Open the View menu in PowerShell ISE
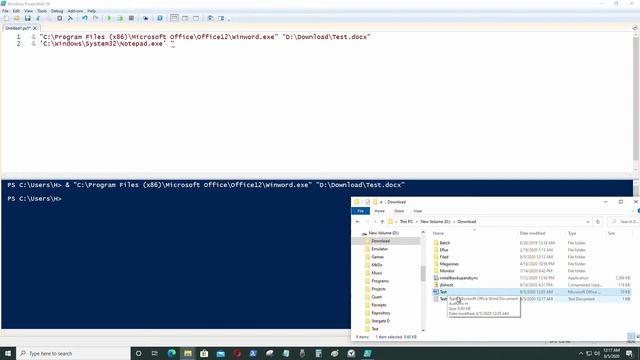The width and height of the screenshot is (640, 360). point(29,11)
